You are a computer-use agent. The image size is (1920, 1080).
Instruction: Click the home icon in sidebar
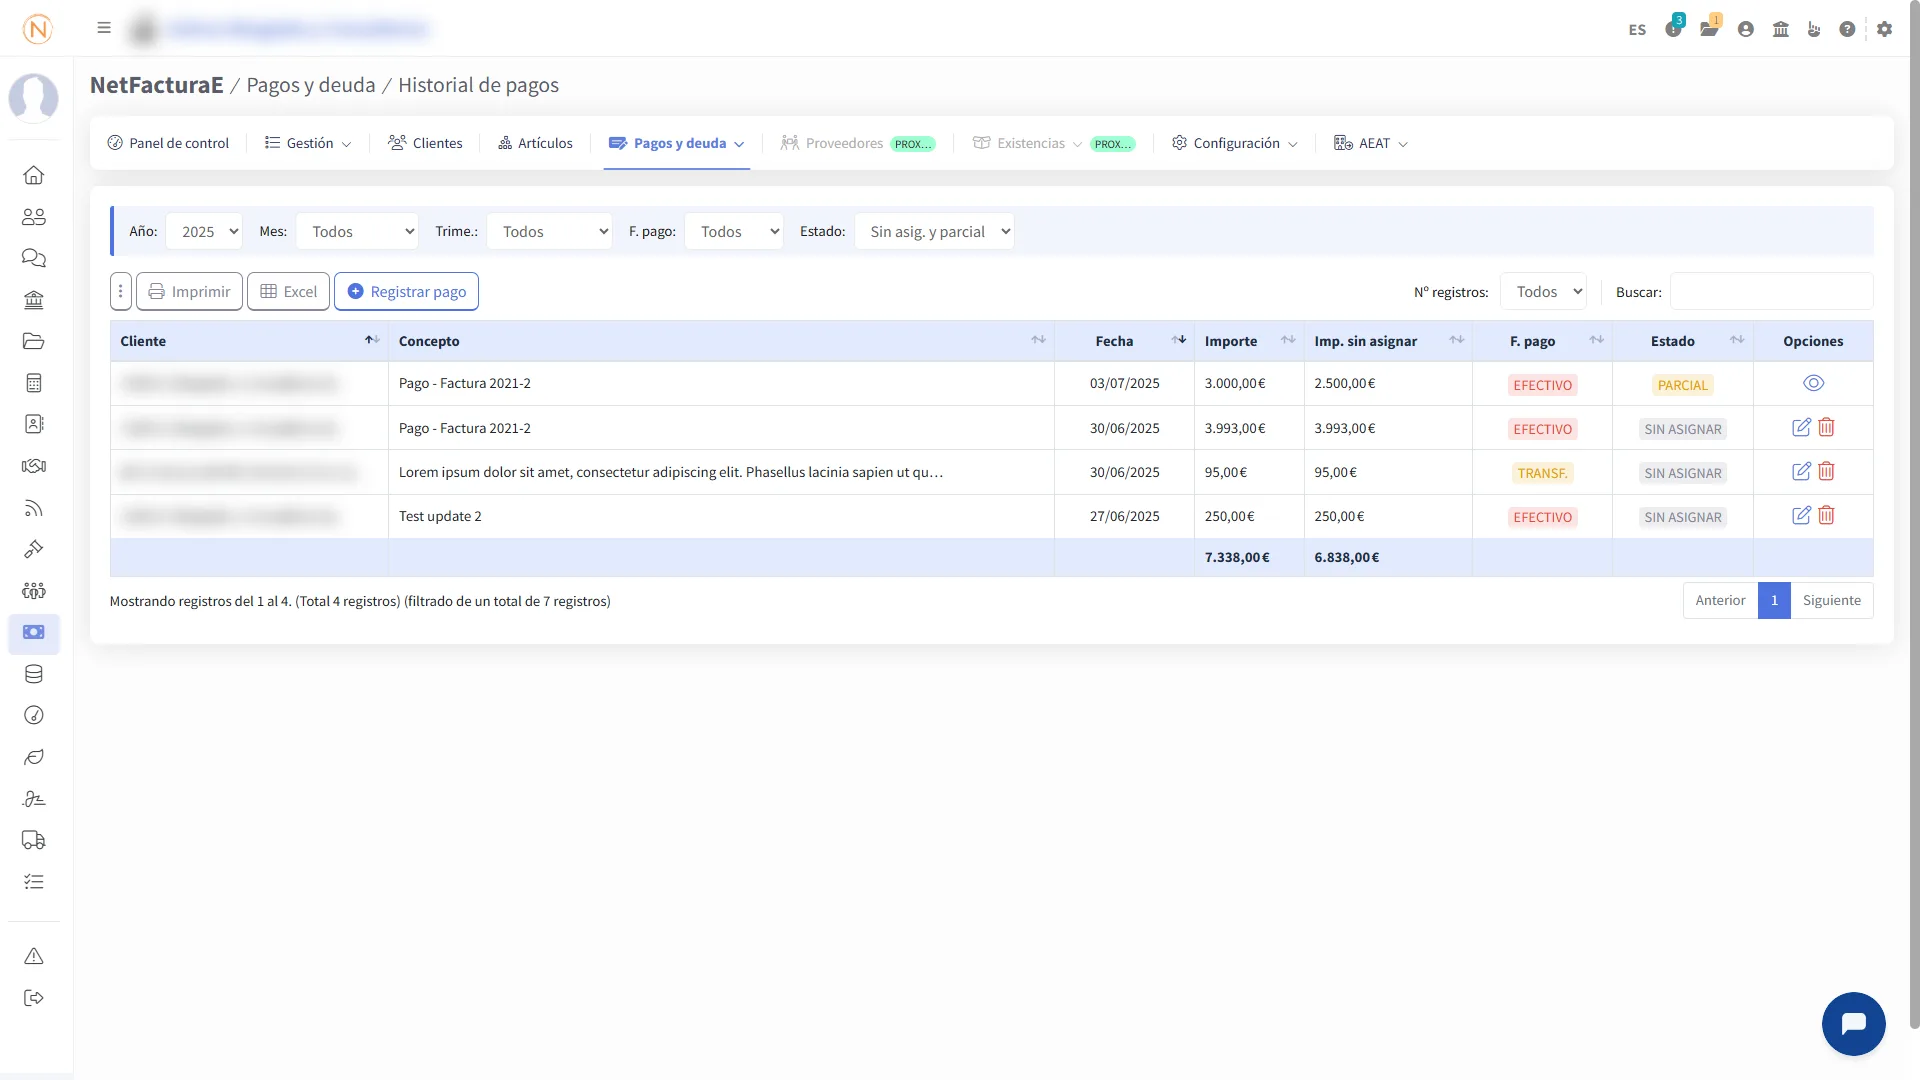[34, 175]
